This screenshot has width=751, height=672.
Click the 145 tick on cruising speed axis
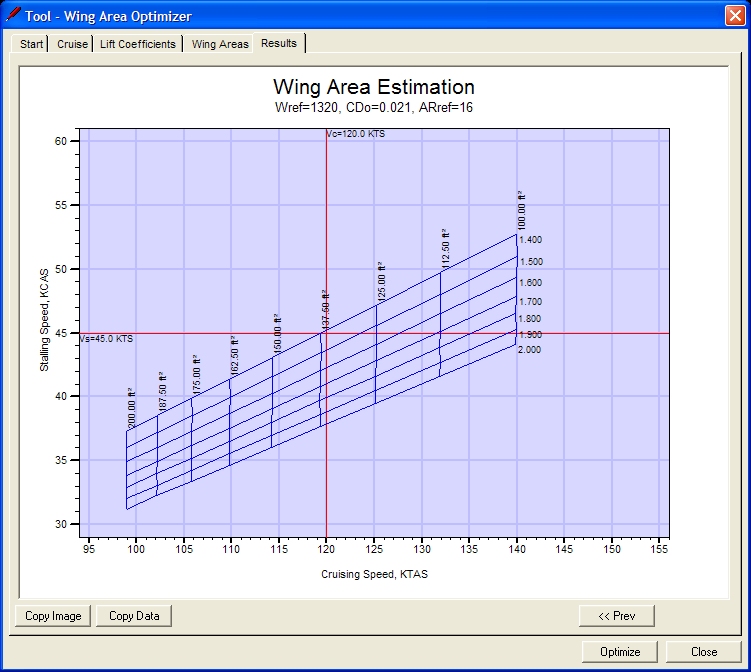(x=564, y=549)
